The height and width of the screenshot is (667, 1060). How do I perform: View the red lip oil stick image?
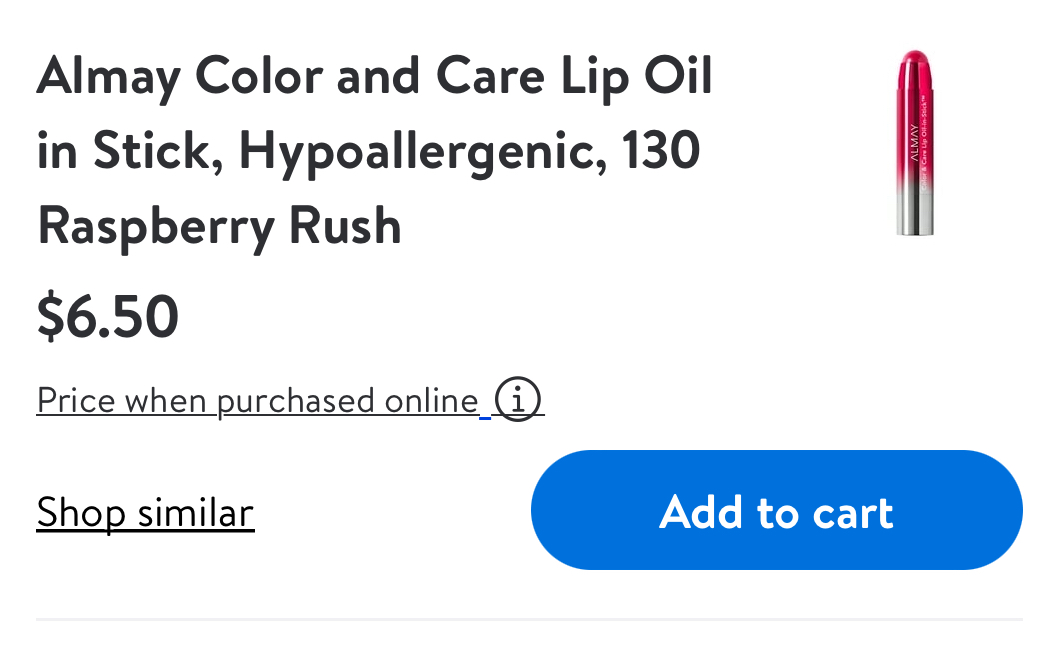(915, 142)
